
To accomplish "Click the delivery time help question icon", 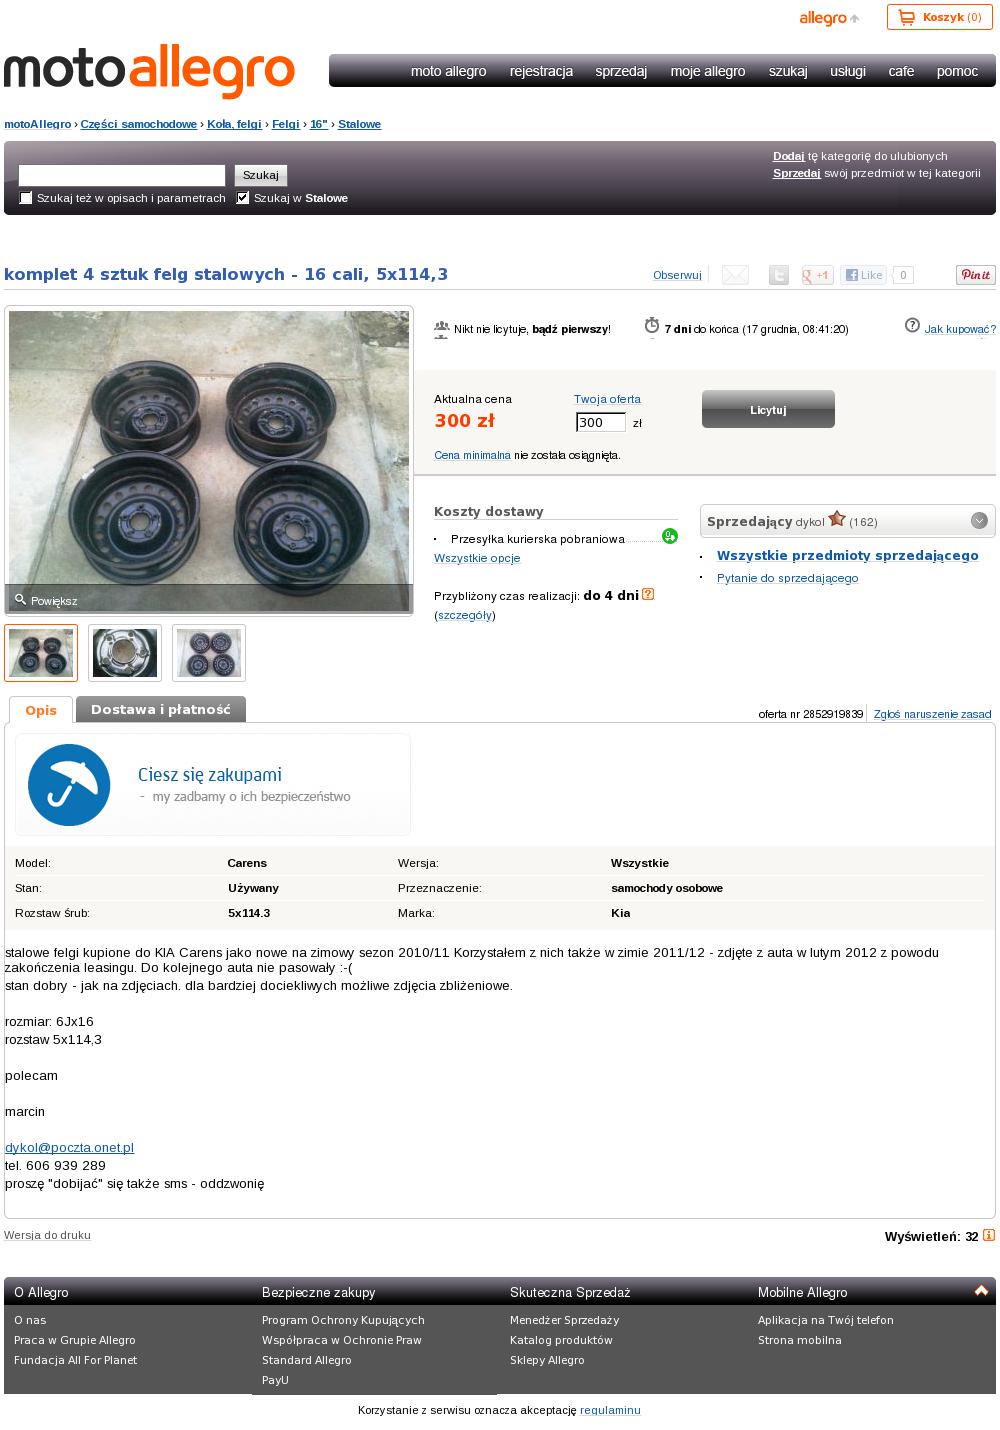I will coord(648,594).
